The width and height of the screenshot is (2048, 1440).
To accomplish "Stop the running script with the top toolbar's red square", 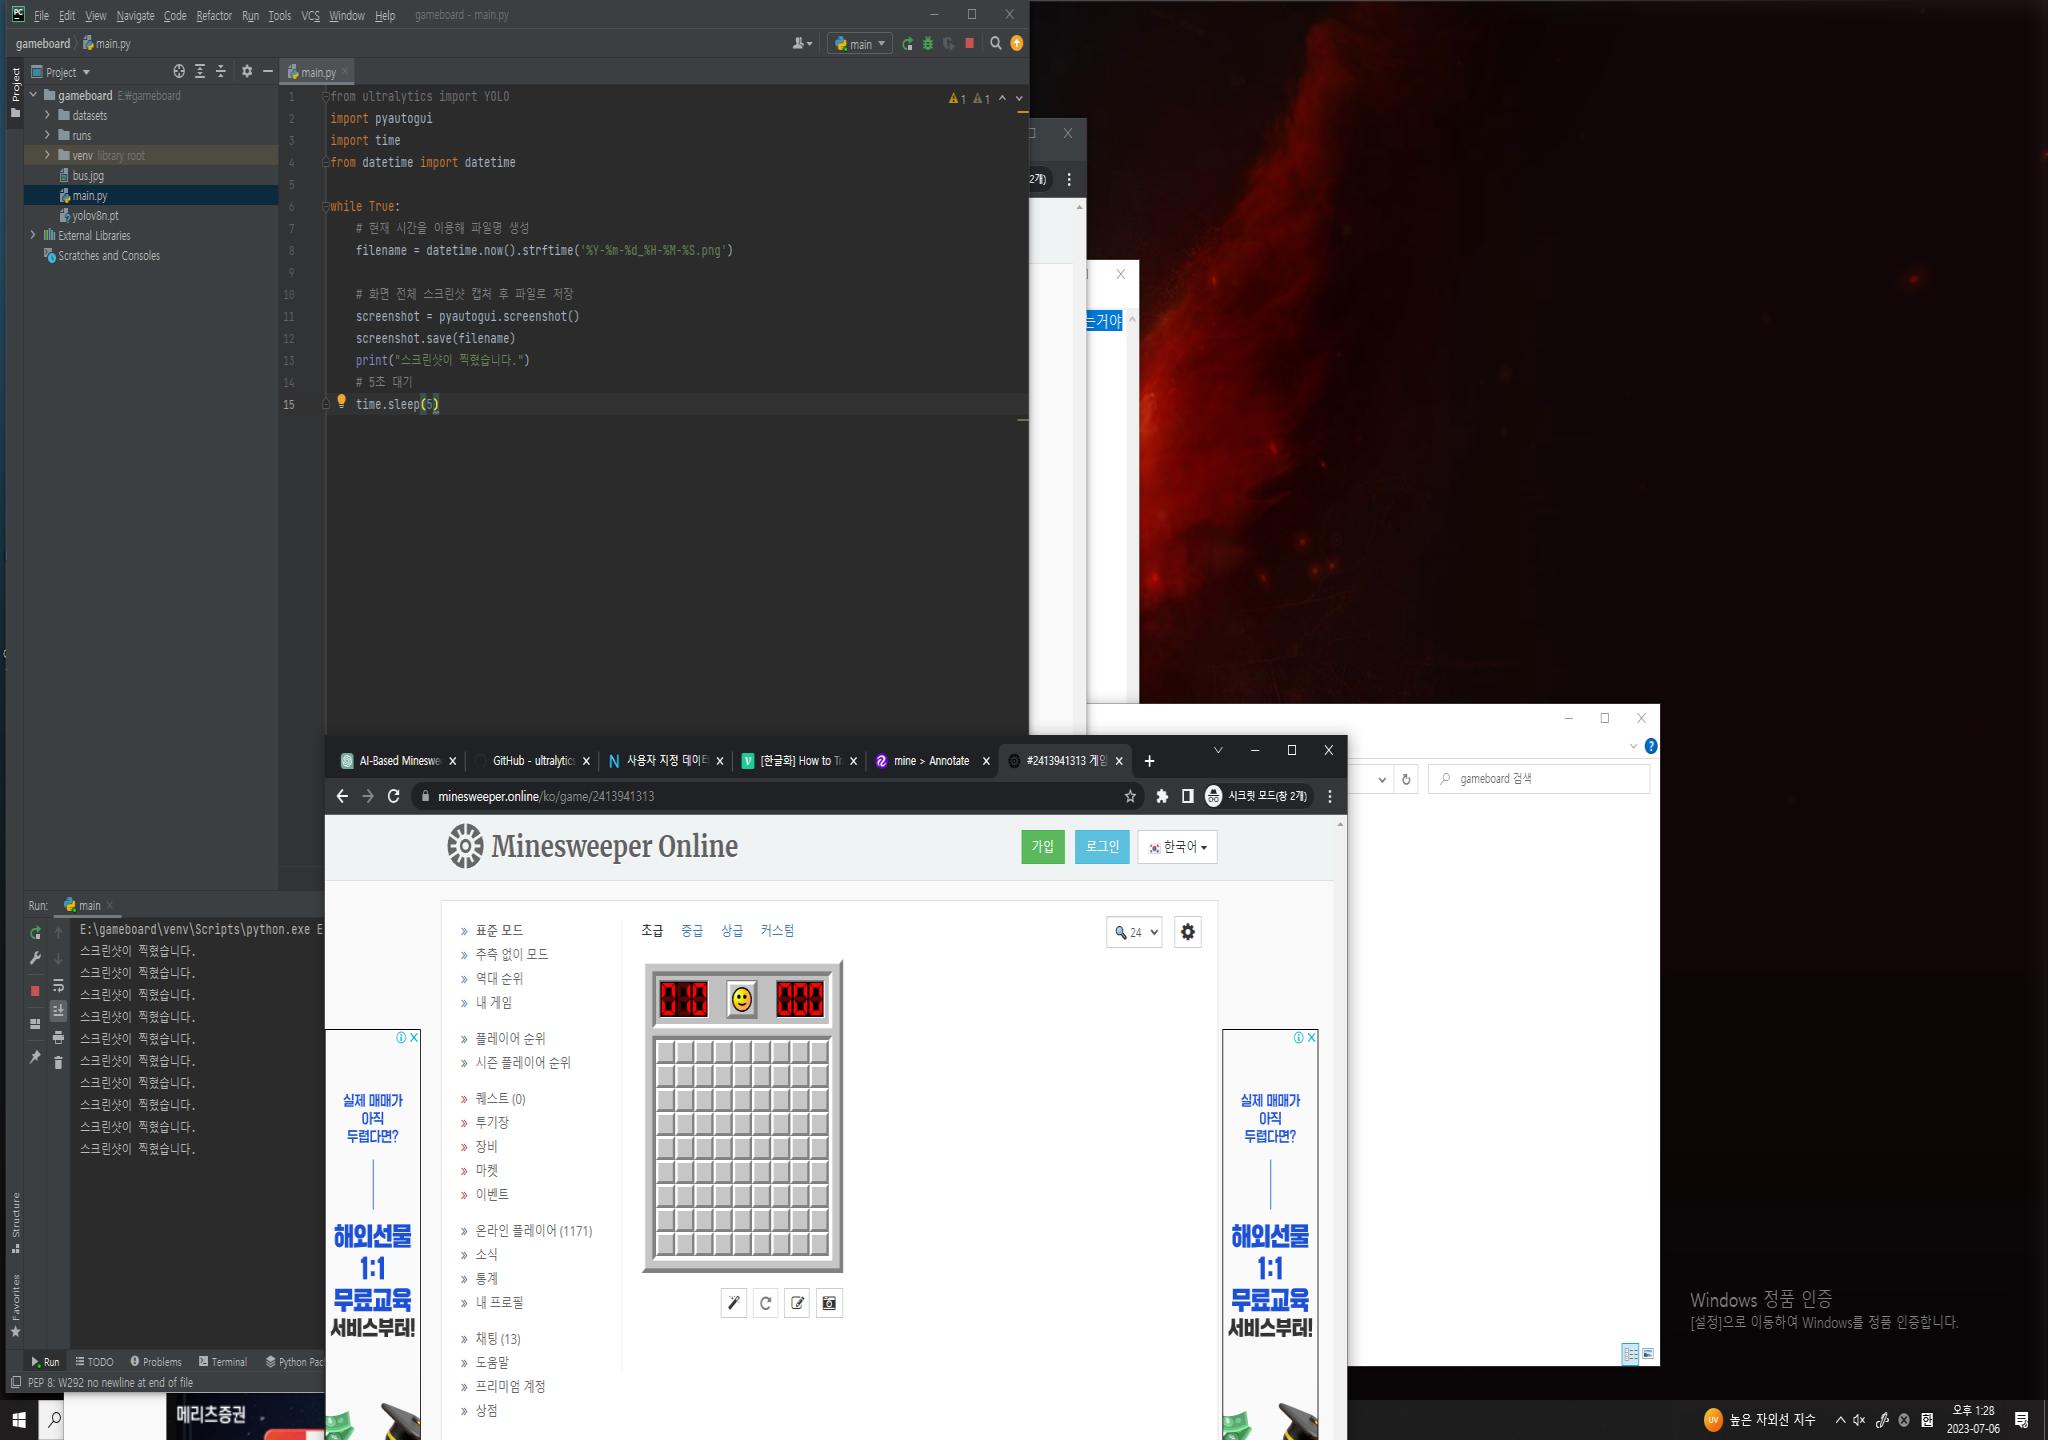I will [x=969, y=44].
